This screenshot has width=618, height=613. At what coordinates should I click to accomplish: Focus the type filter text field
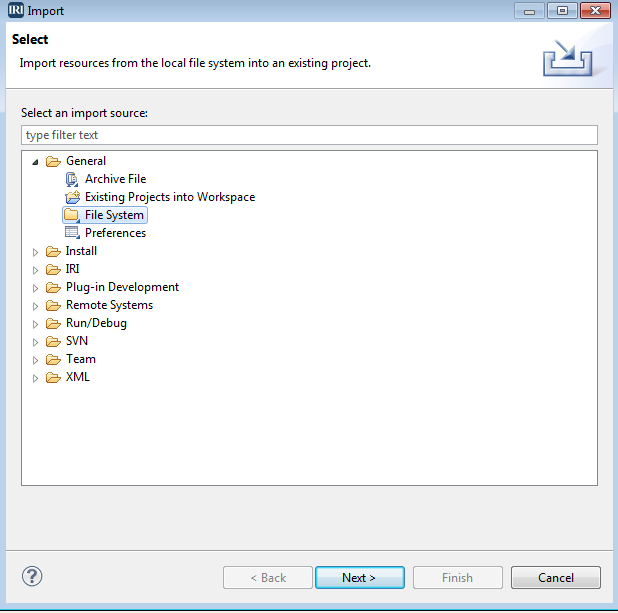[309, 135]
